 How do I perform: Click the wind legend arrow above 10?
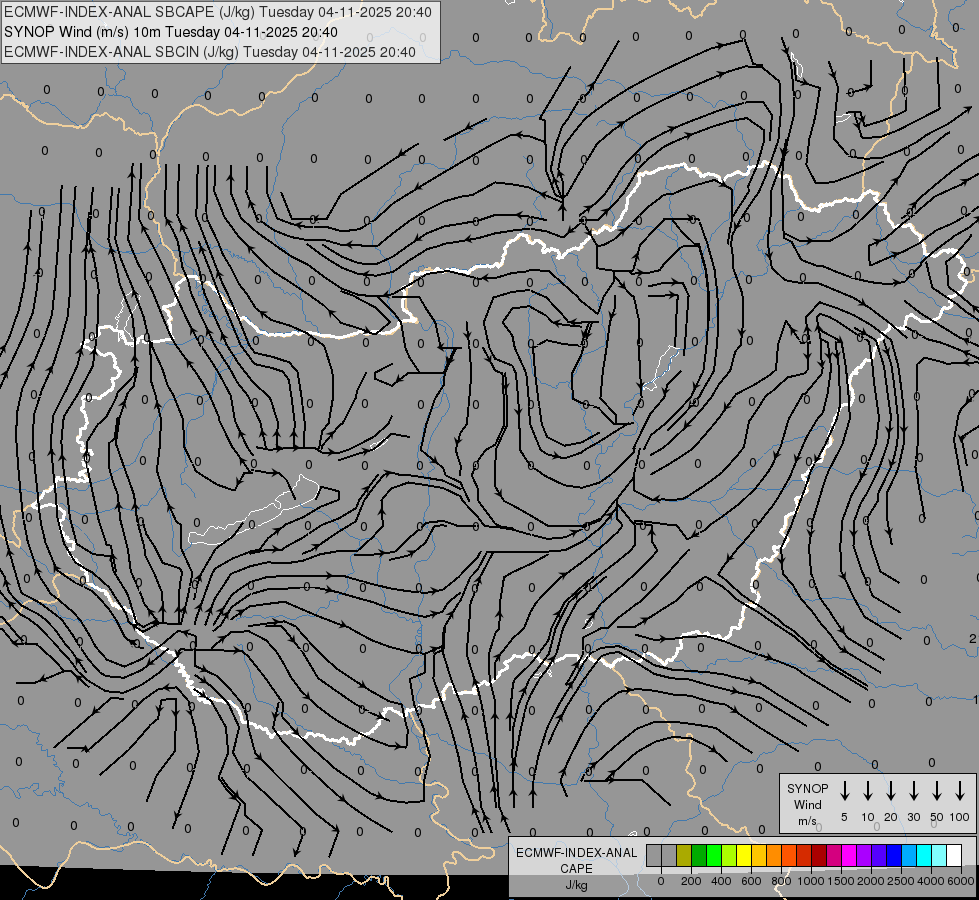[868, 791]
